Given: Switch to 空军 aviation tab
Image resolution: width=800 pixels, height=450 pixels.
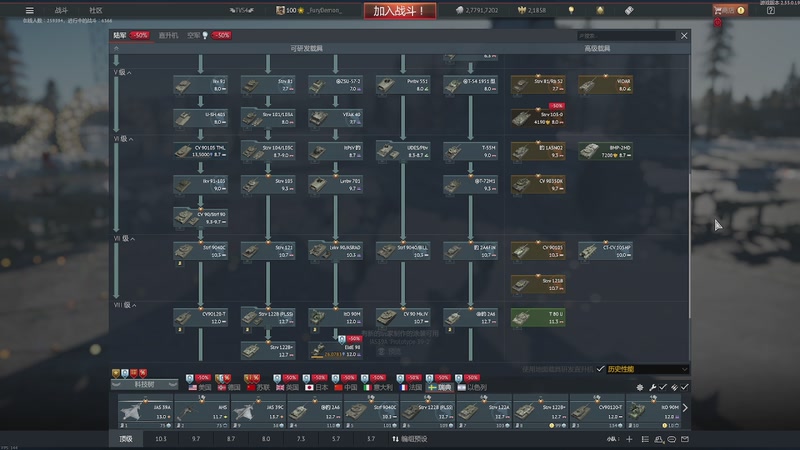Looking at the screenshot, I should [193, 35].
